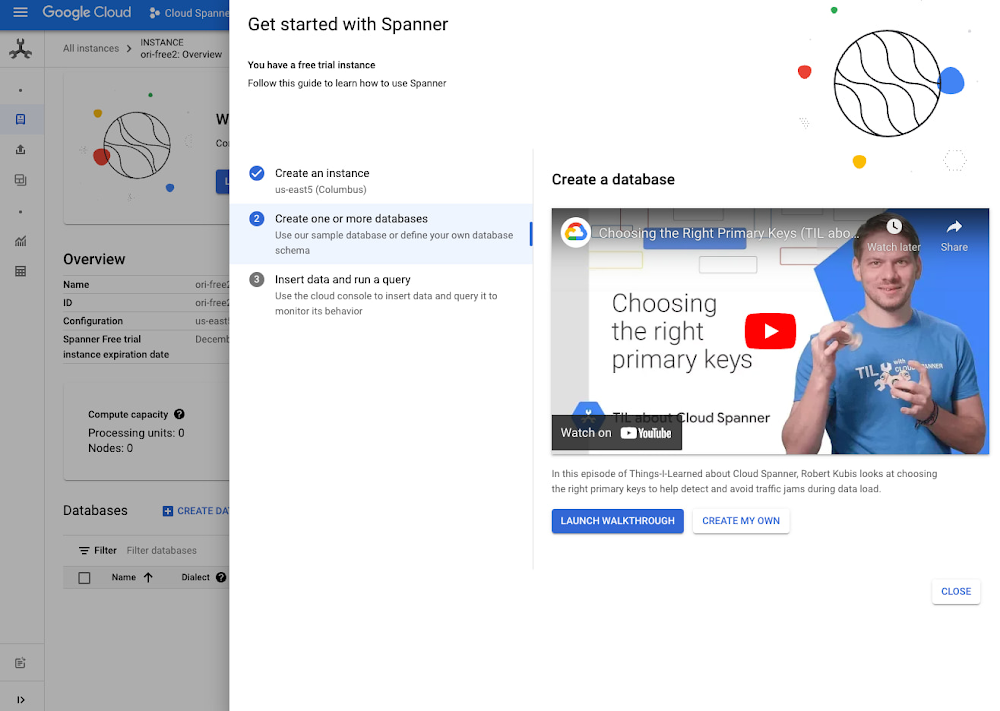Click the wrench utility icon in the sidebar
The height and width of the screenshot is (711, 1000).
pyautogui.click(x=22, y=47)
